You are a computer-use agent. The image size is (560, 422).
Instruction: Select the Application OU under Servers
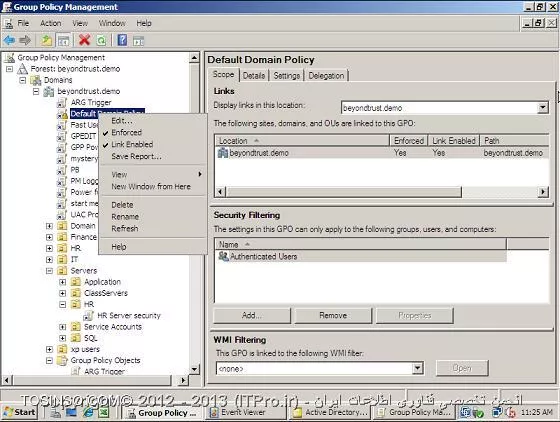102,282
